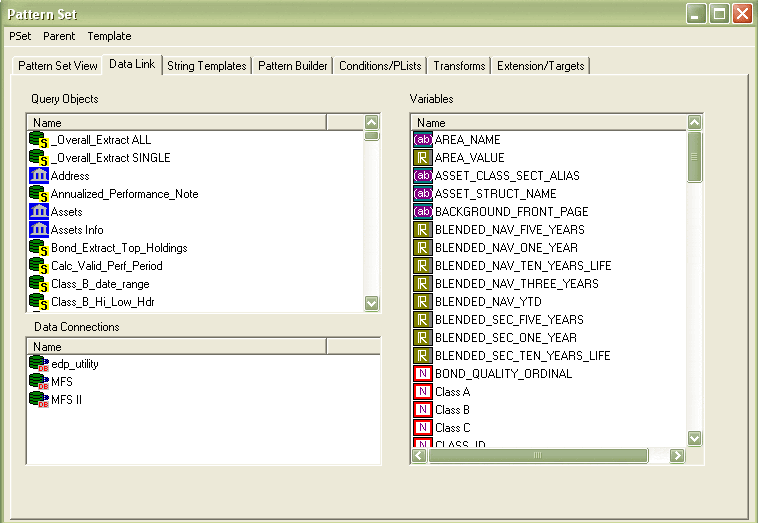Switch to the Extension/Targets tab
758x523 pixels.
click(x=540, y=66)
